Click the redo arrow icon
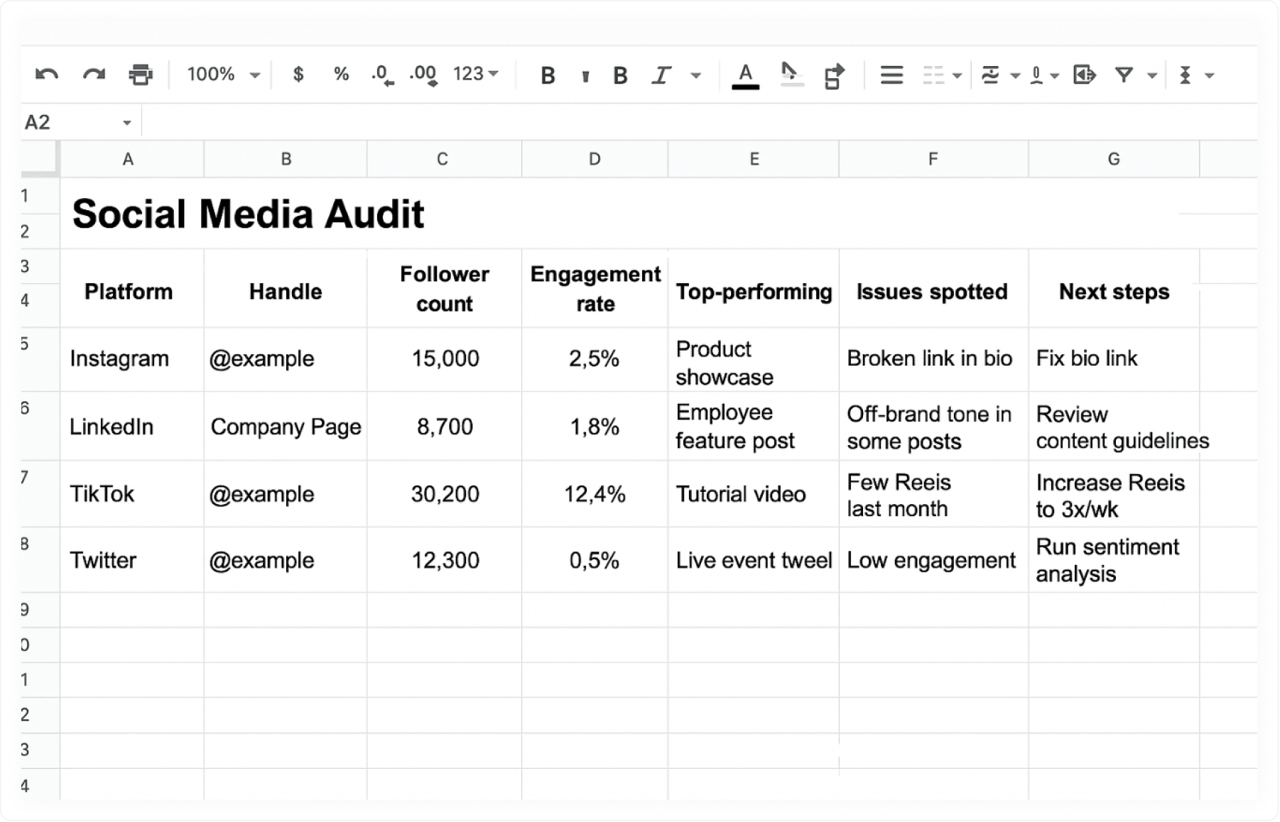Screen dimensions: 1280x822 pyautogui.click(x=94, y=75)
